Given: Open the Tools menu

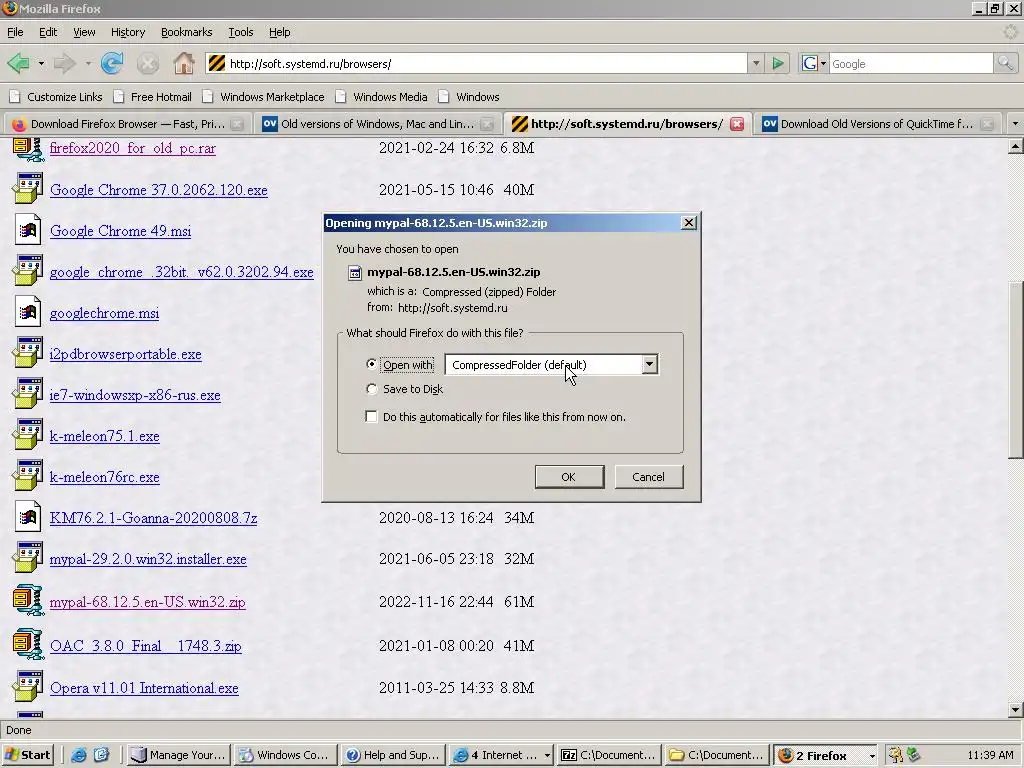Looking at the screenshot, I should 240,32.
